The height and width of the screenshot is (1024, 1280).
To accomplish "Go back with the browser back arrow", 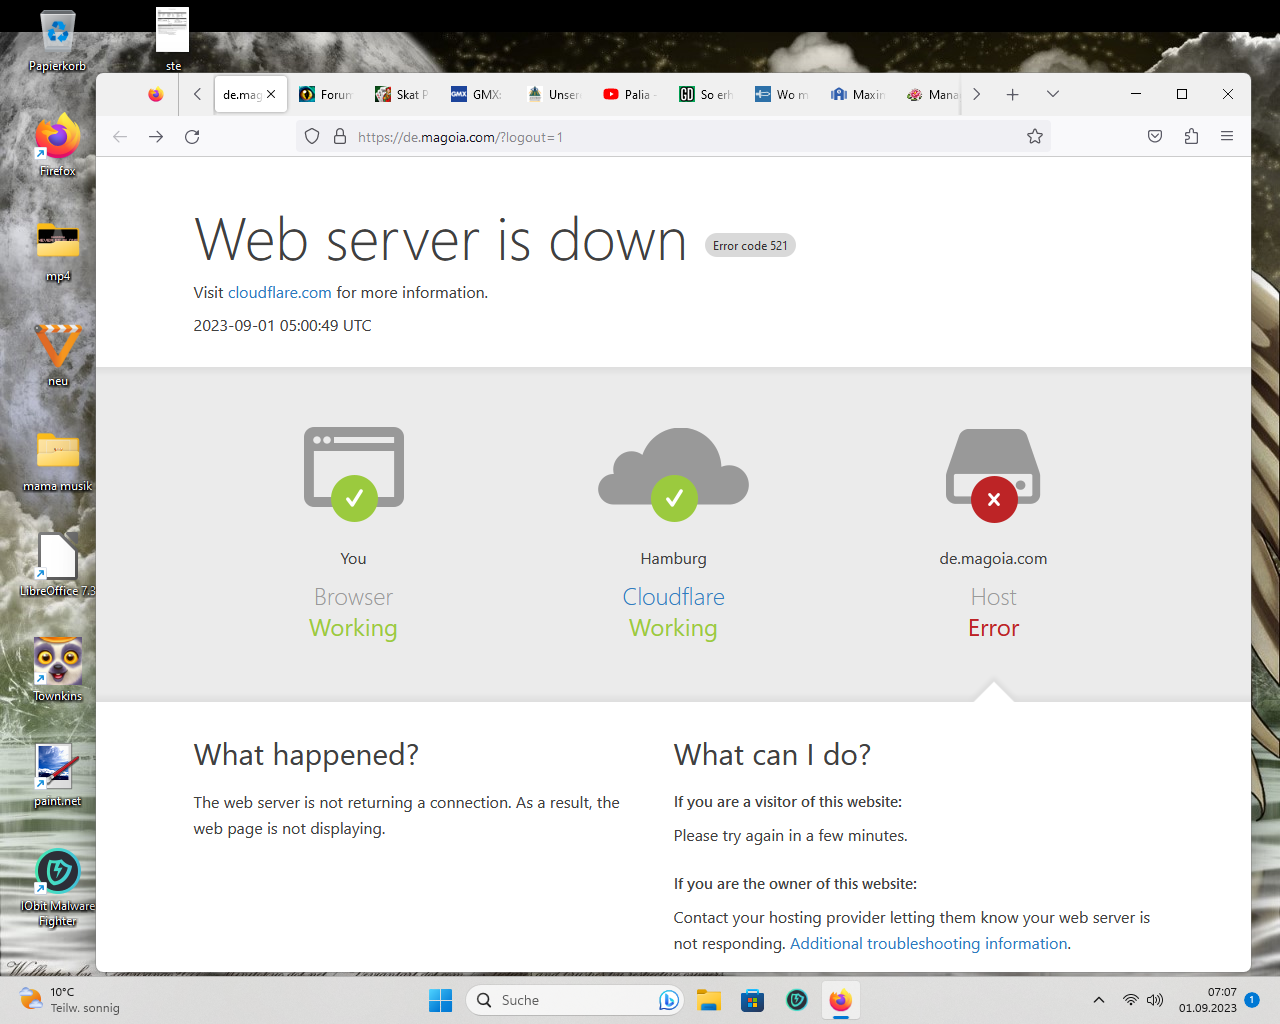I will 120,137.
